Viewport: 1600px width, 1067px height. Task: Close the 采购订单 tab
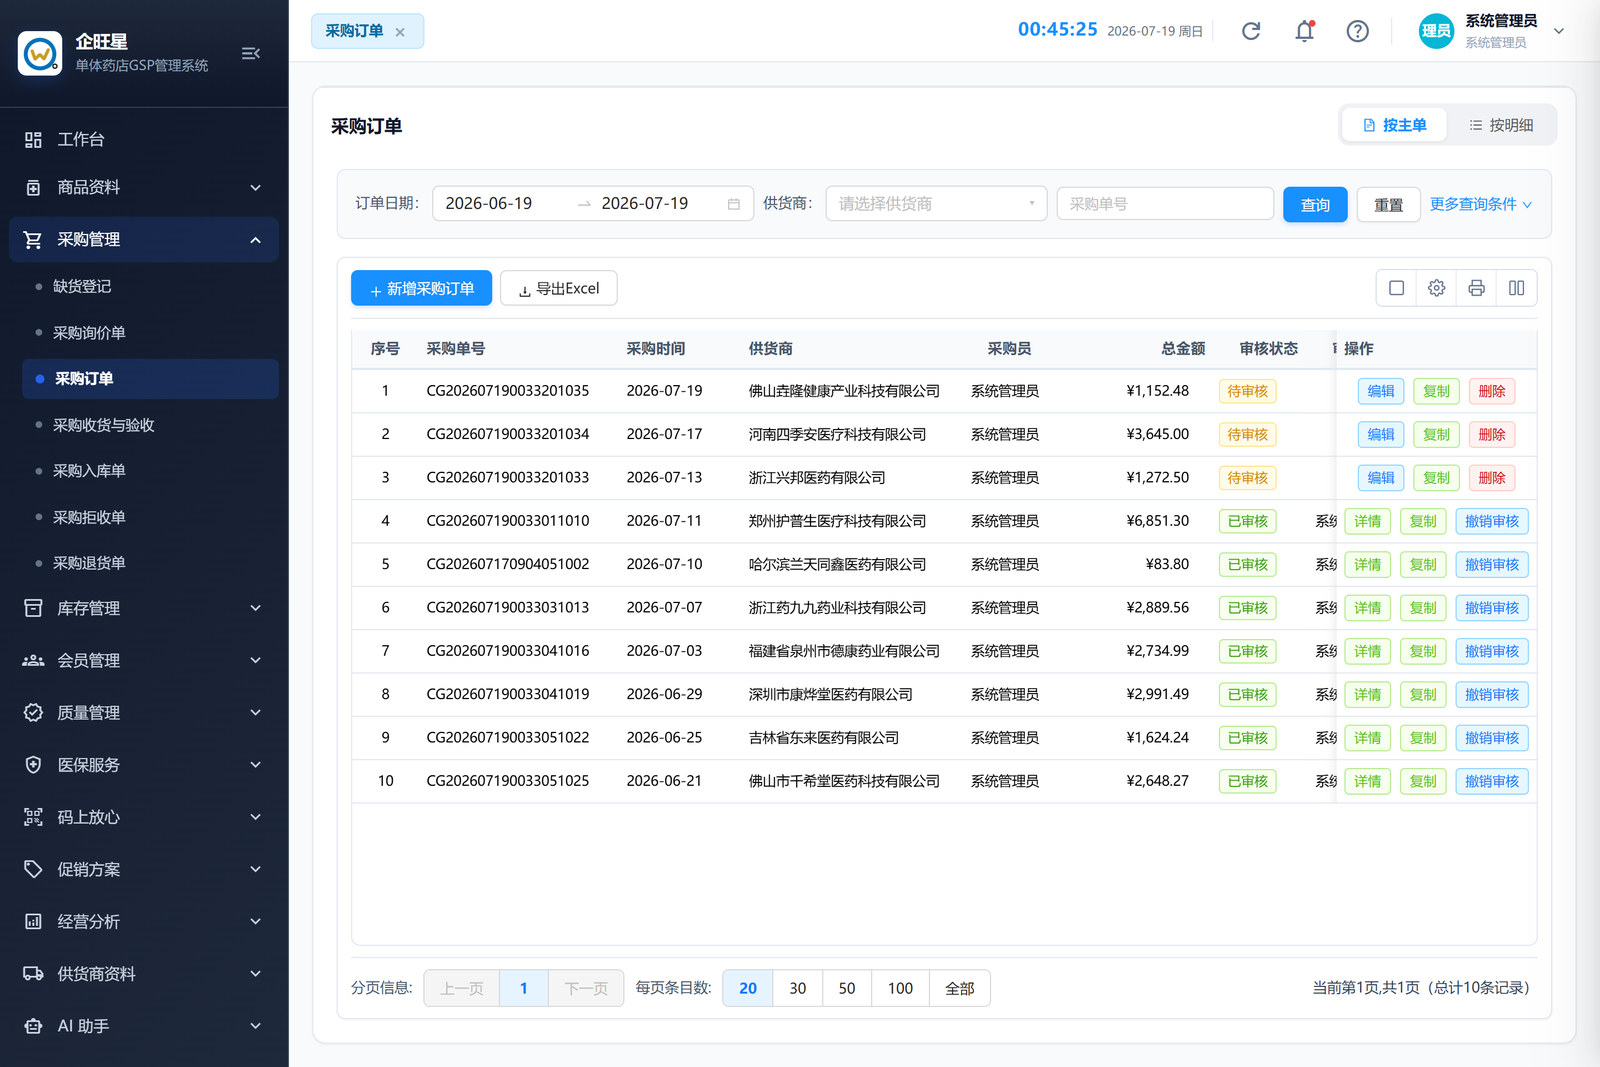point(400,32)
